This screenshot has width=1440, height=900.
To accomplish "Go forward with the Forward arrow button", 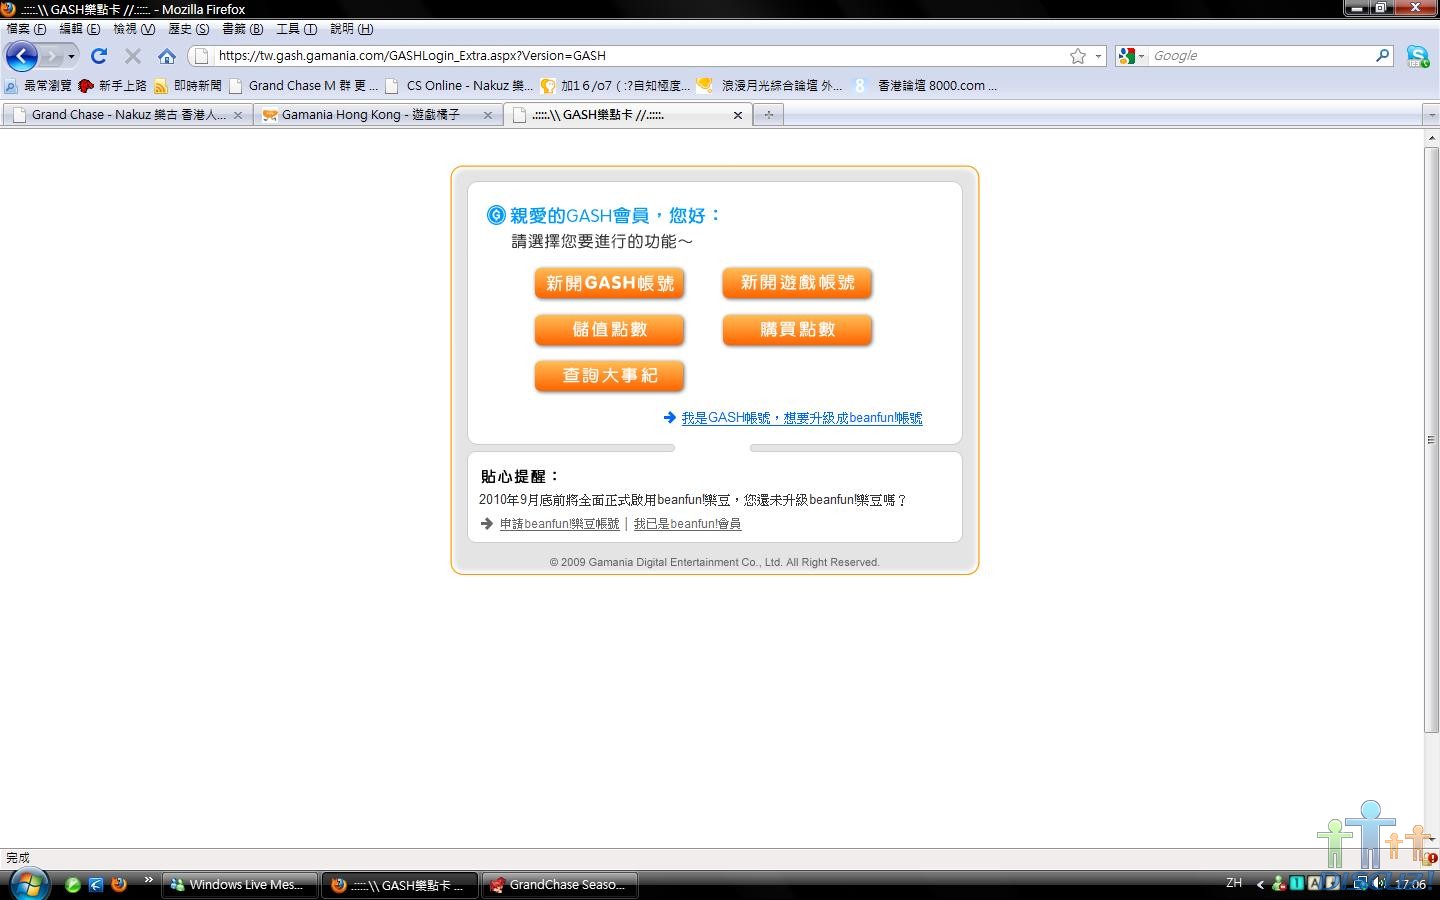I will coord(52,56).
